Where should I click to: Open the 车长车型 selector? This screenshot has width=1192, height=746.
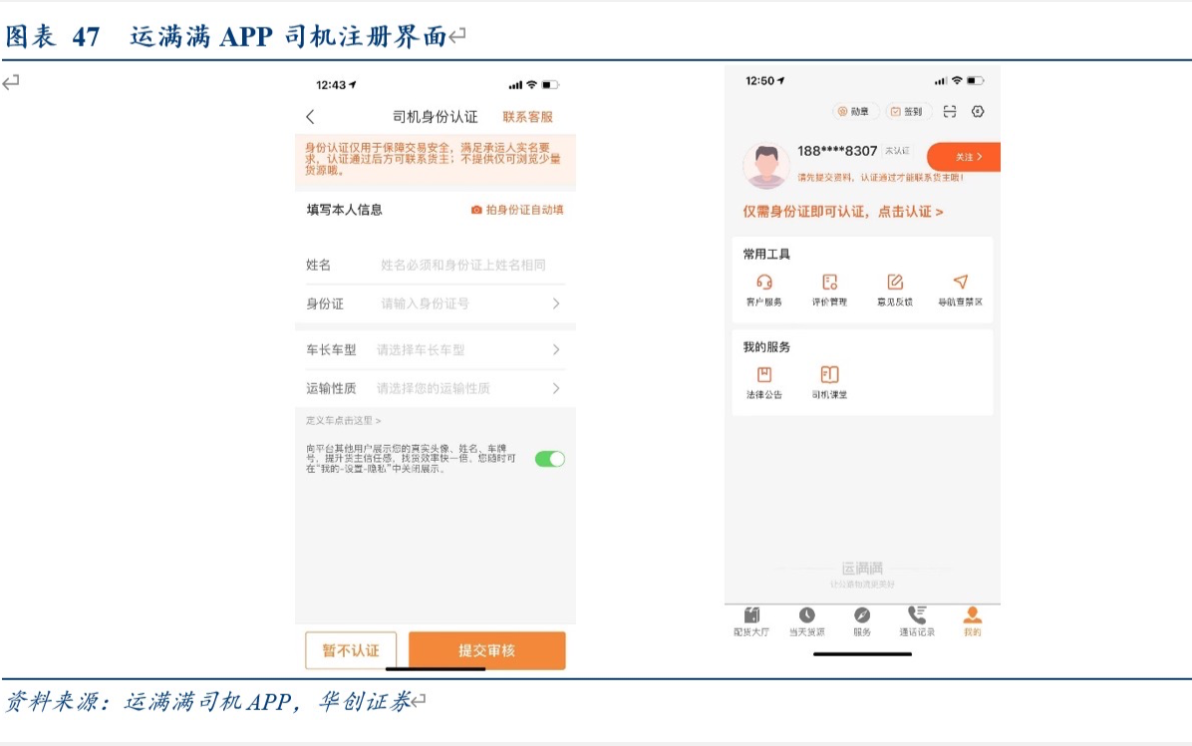tap(435, 350)
